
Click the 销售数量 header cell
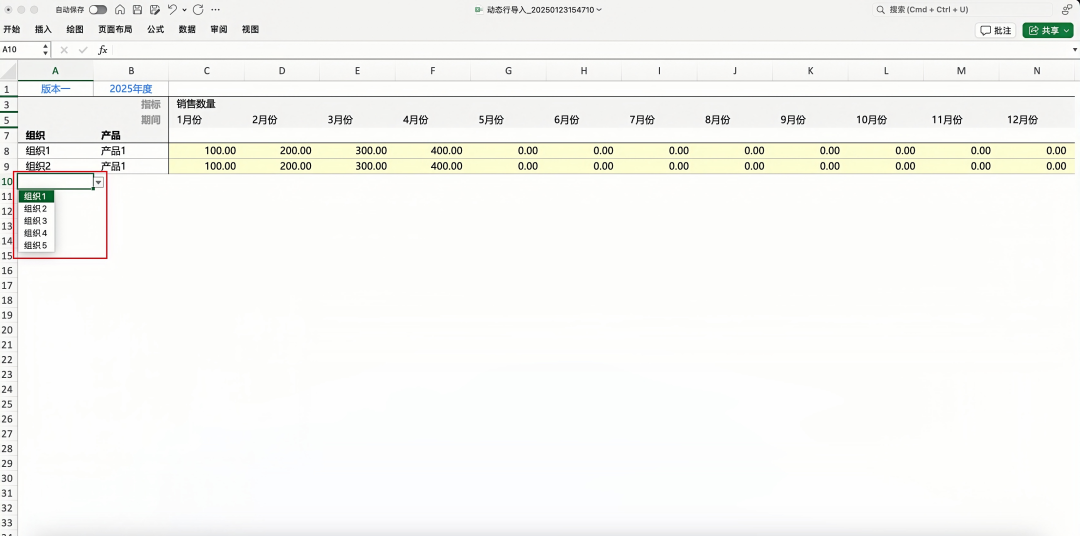coord(196,104)
